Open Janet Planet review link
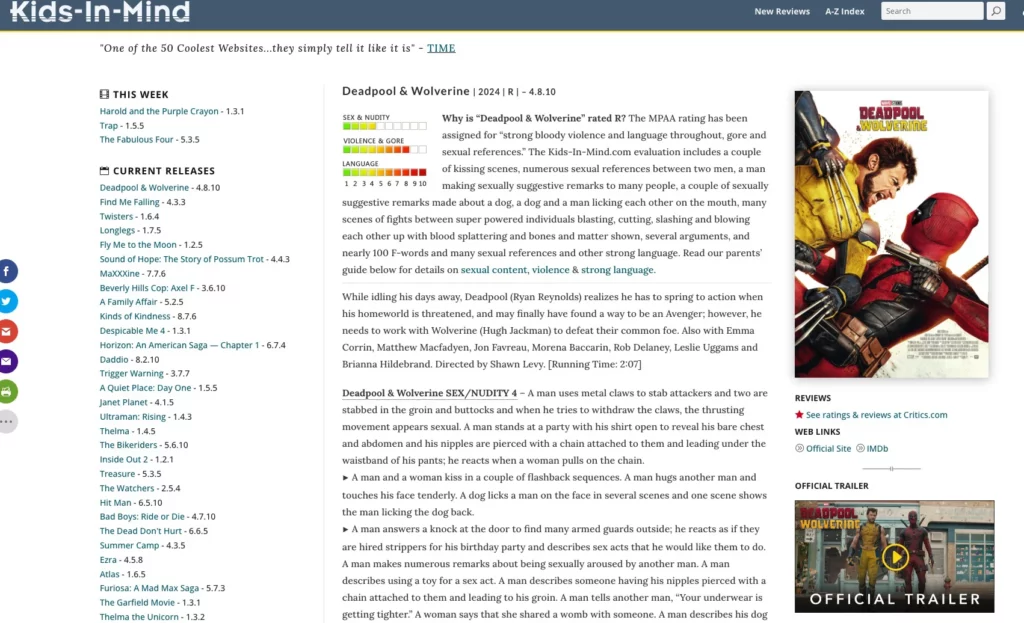Image resolution: width=1024 pixels, height=623 pixels. coord(123,402)
